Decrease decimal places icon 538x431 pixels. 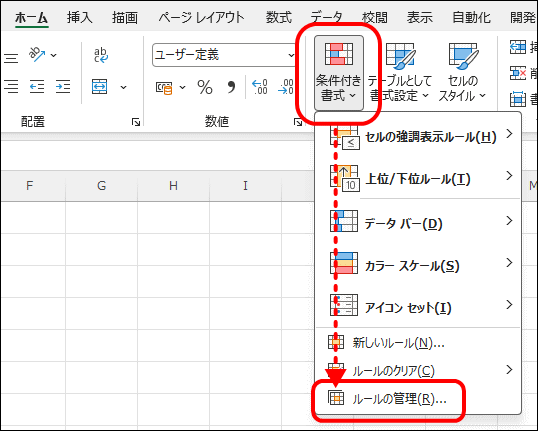[x=286, y=87]
